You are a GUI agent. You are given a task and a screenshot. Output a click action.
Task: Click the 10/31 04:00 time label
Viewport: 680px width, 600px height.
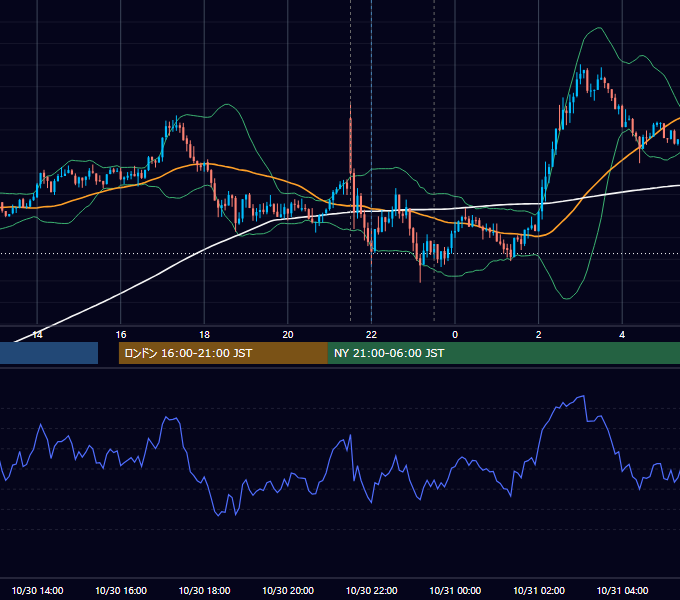pos(622,590)
